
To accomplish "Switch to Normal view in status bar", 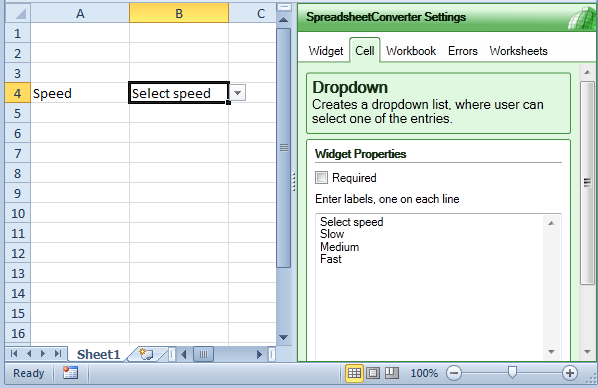I will pos(354,373).
